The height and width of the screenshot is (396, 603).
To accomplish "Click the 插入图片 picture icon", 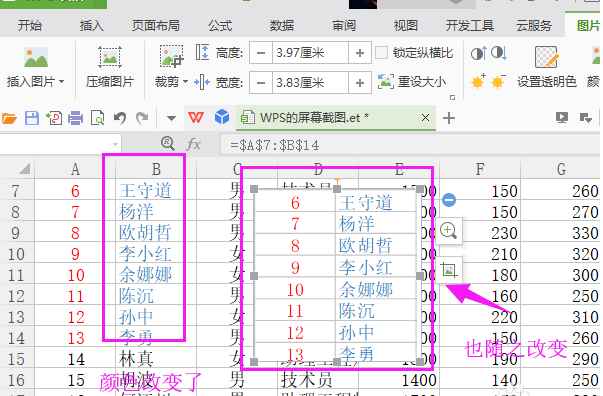I will coord(36,57).
